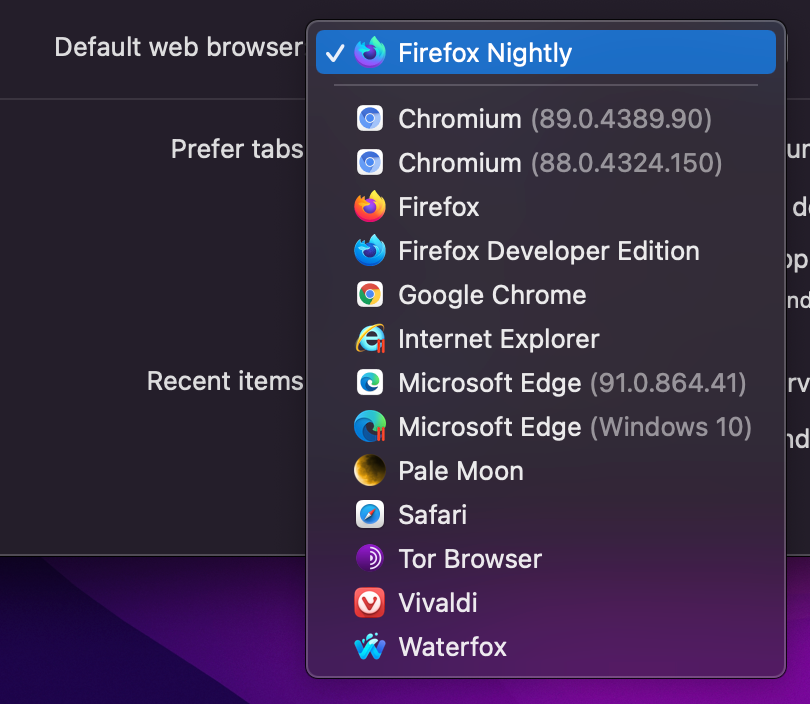Screen dimensions: 810x704
Task: Pick the Internet Explorer text label
Action: tap(499, 339)
